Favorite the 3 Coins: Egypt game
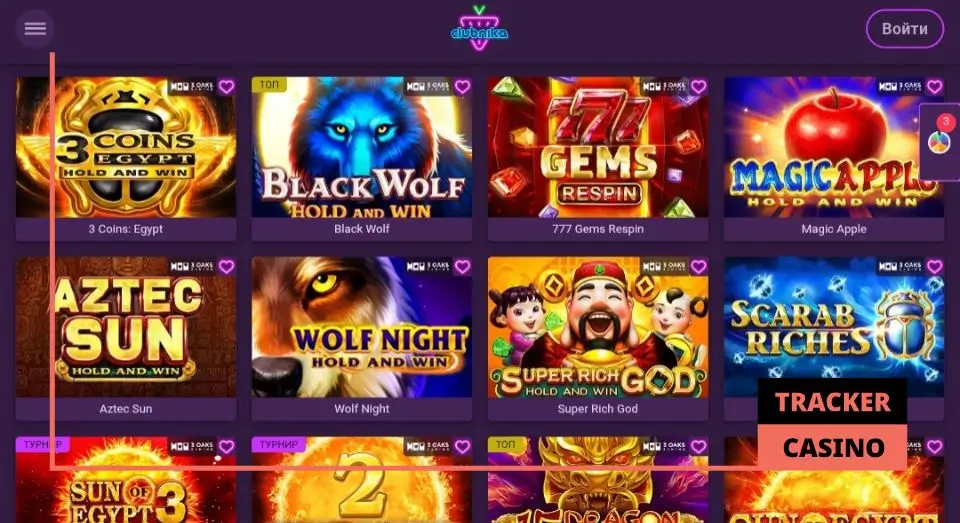This screenshot has width=960, height=523. tap(227, 87)
